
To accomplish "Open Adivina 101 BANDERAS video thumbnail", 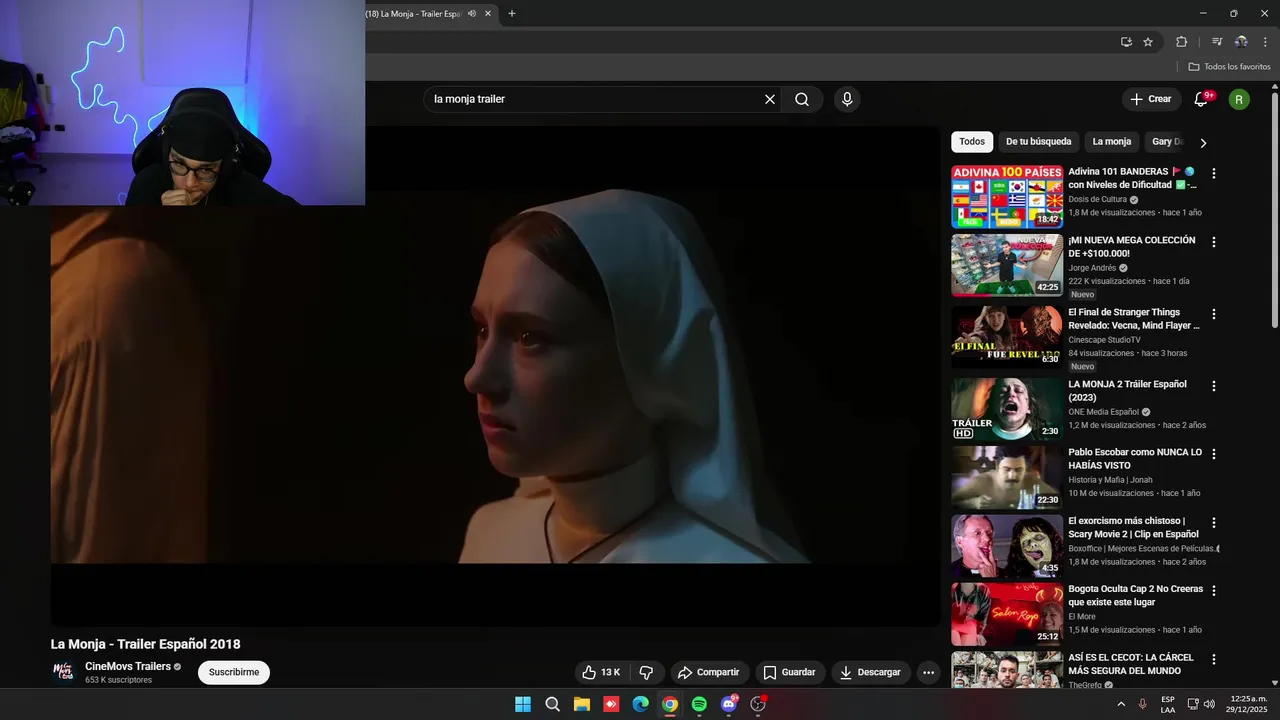I will point(1007,197).
